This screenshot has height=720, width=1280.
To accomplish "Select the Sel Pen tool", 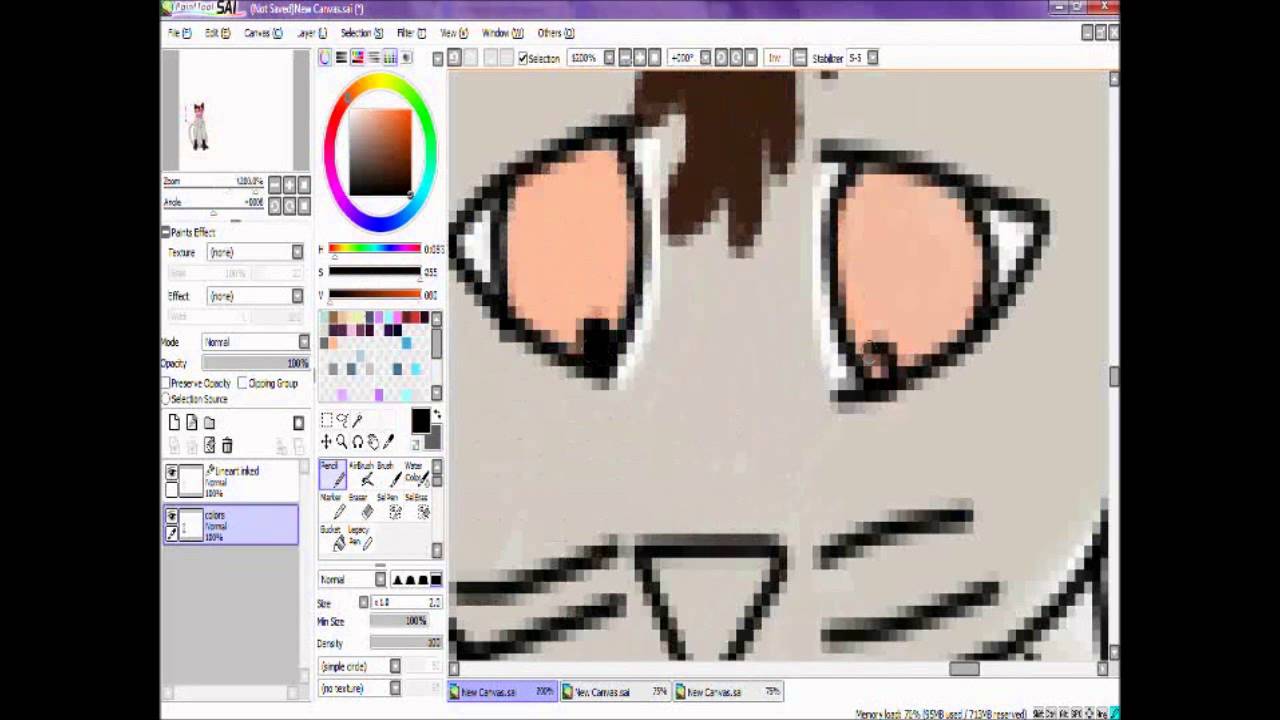I will click(x=387, y=505).
